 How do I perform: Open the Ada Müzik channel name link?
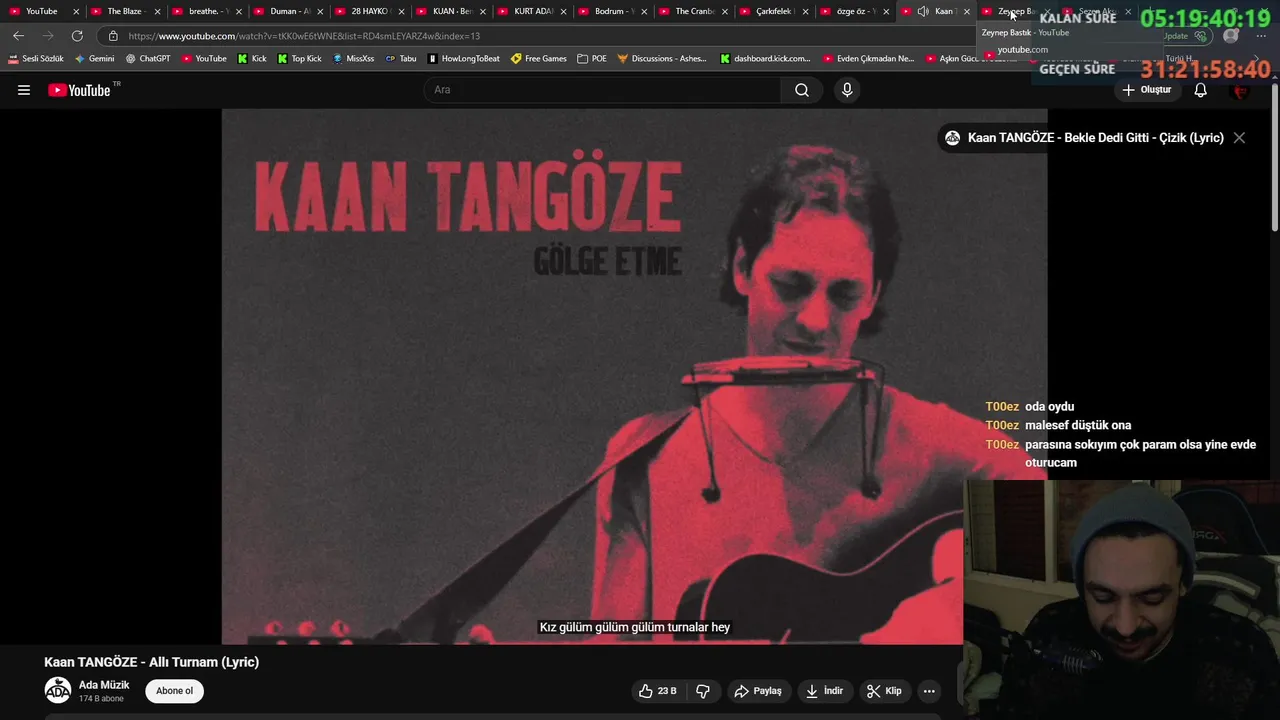click(104, 685)
